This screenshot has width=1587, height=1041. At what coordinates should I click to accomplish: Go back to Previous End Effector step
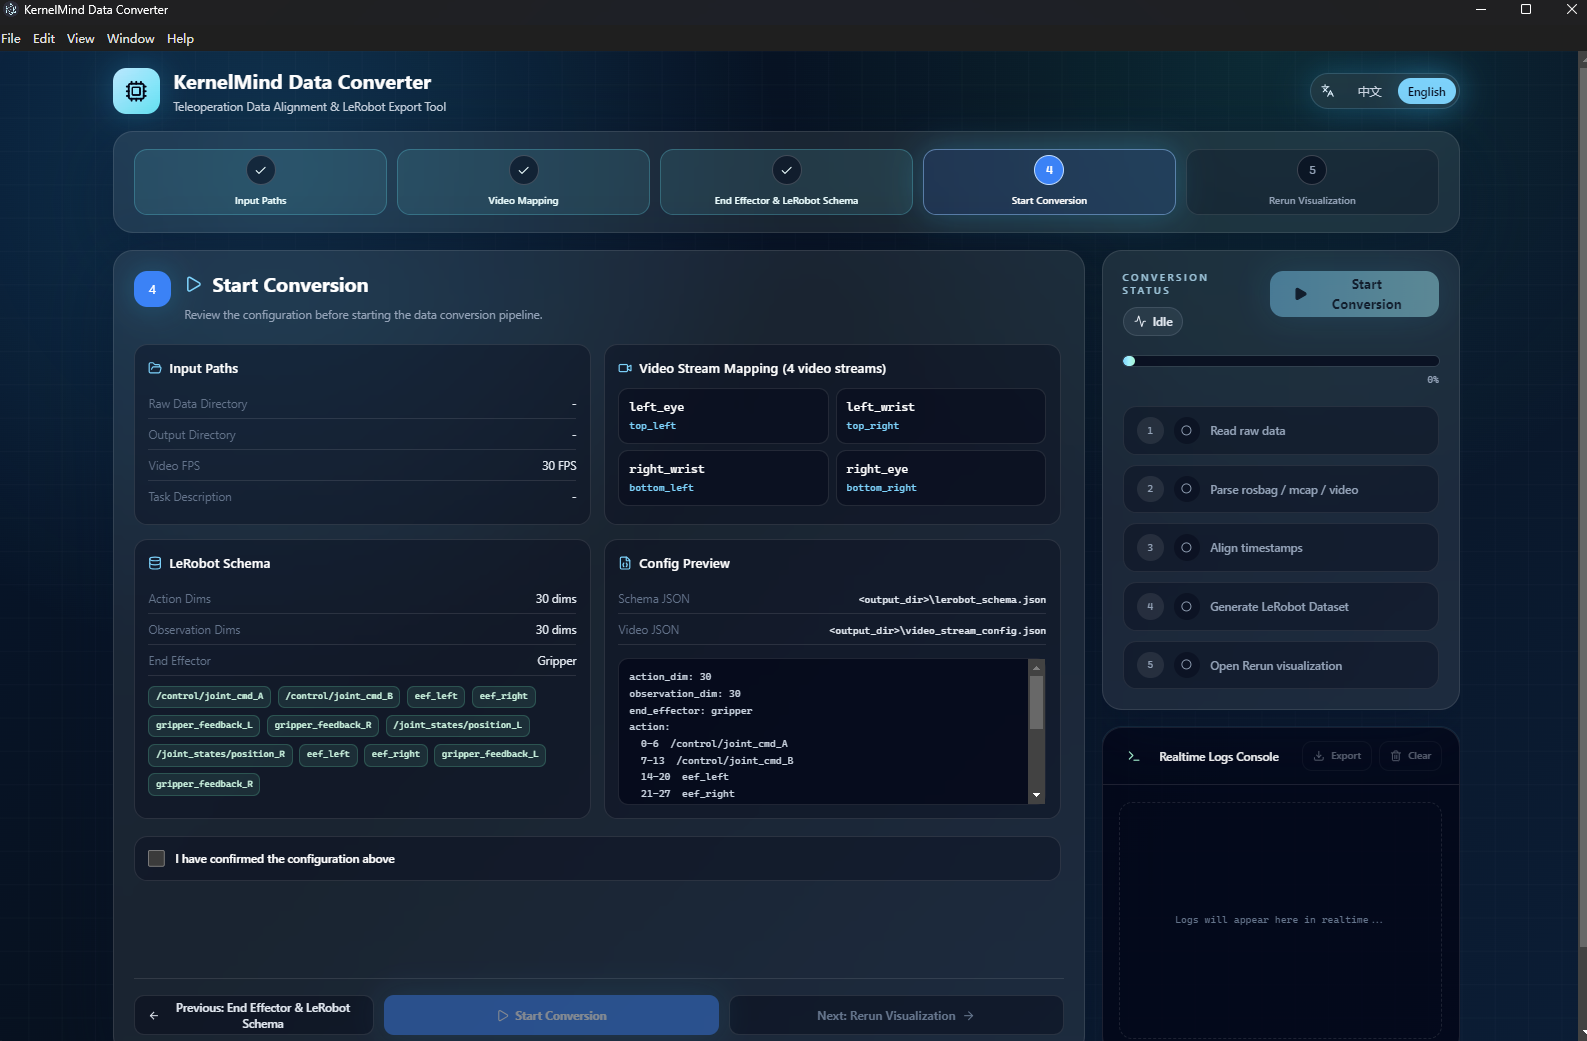[x=254, y=1015]
